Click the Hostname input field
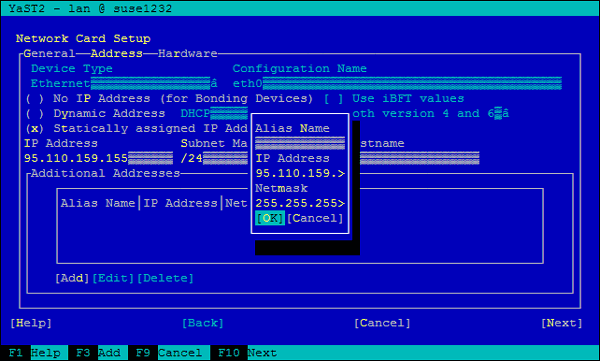600x361 pixels. tap(420, 158)
